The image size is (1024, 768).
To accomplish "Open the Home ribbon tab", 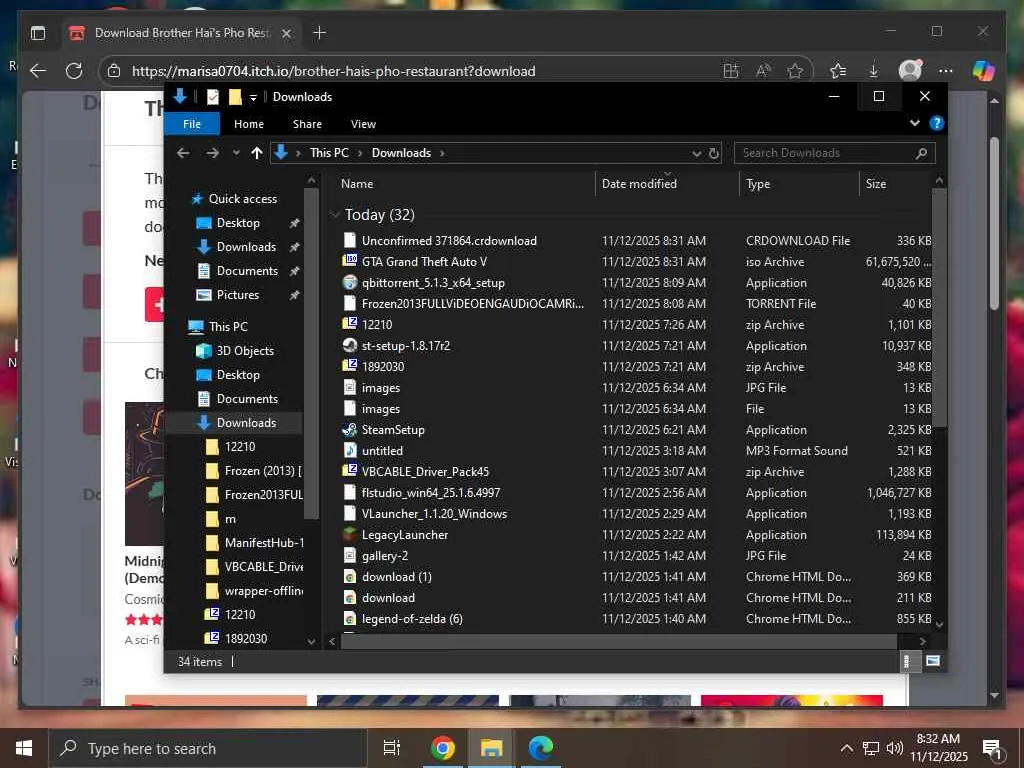I will (x=249, y=123).
